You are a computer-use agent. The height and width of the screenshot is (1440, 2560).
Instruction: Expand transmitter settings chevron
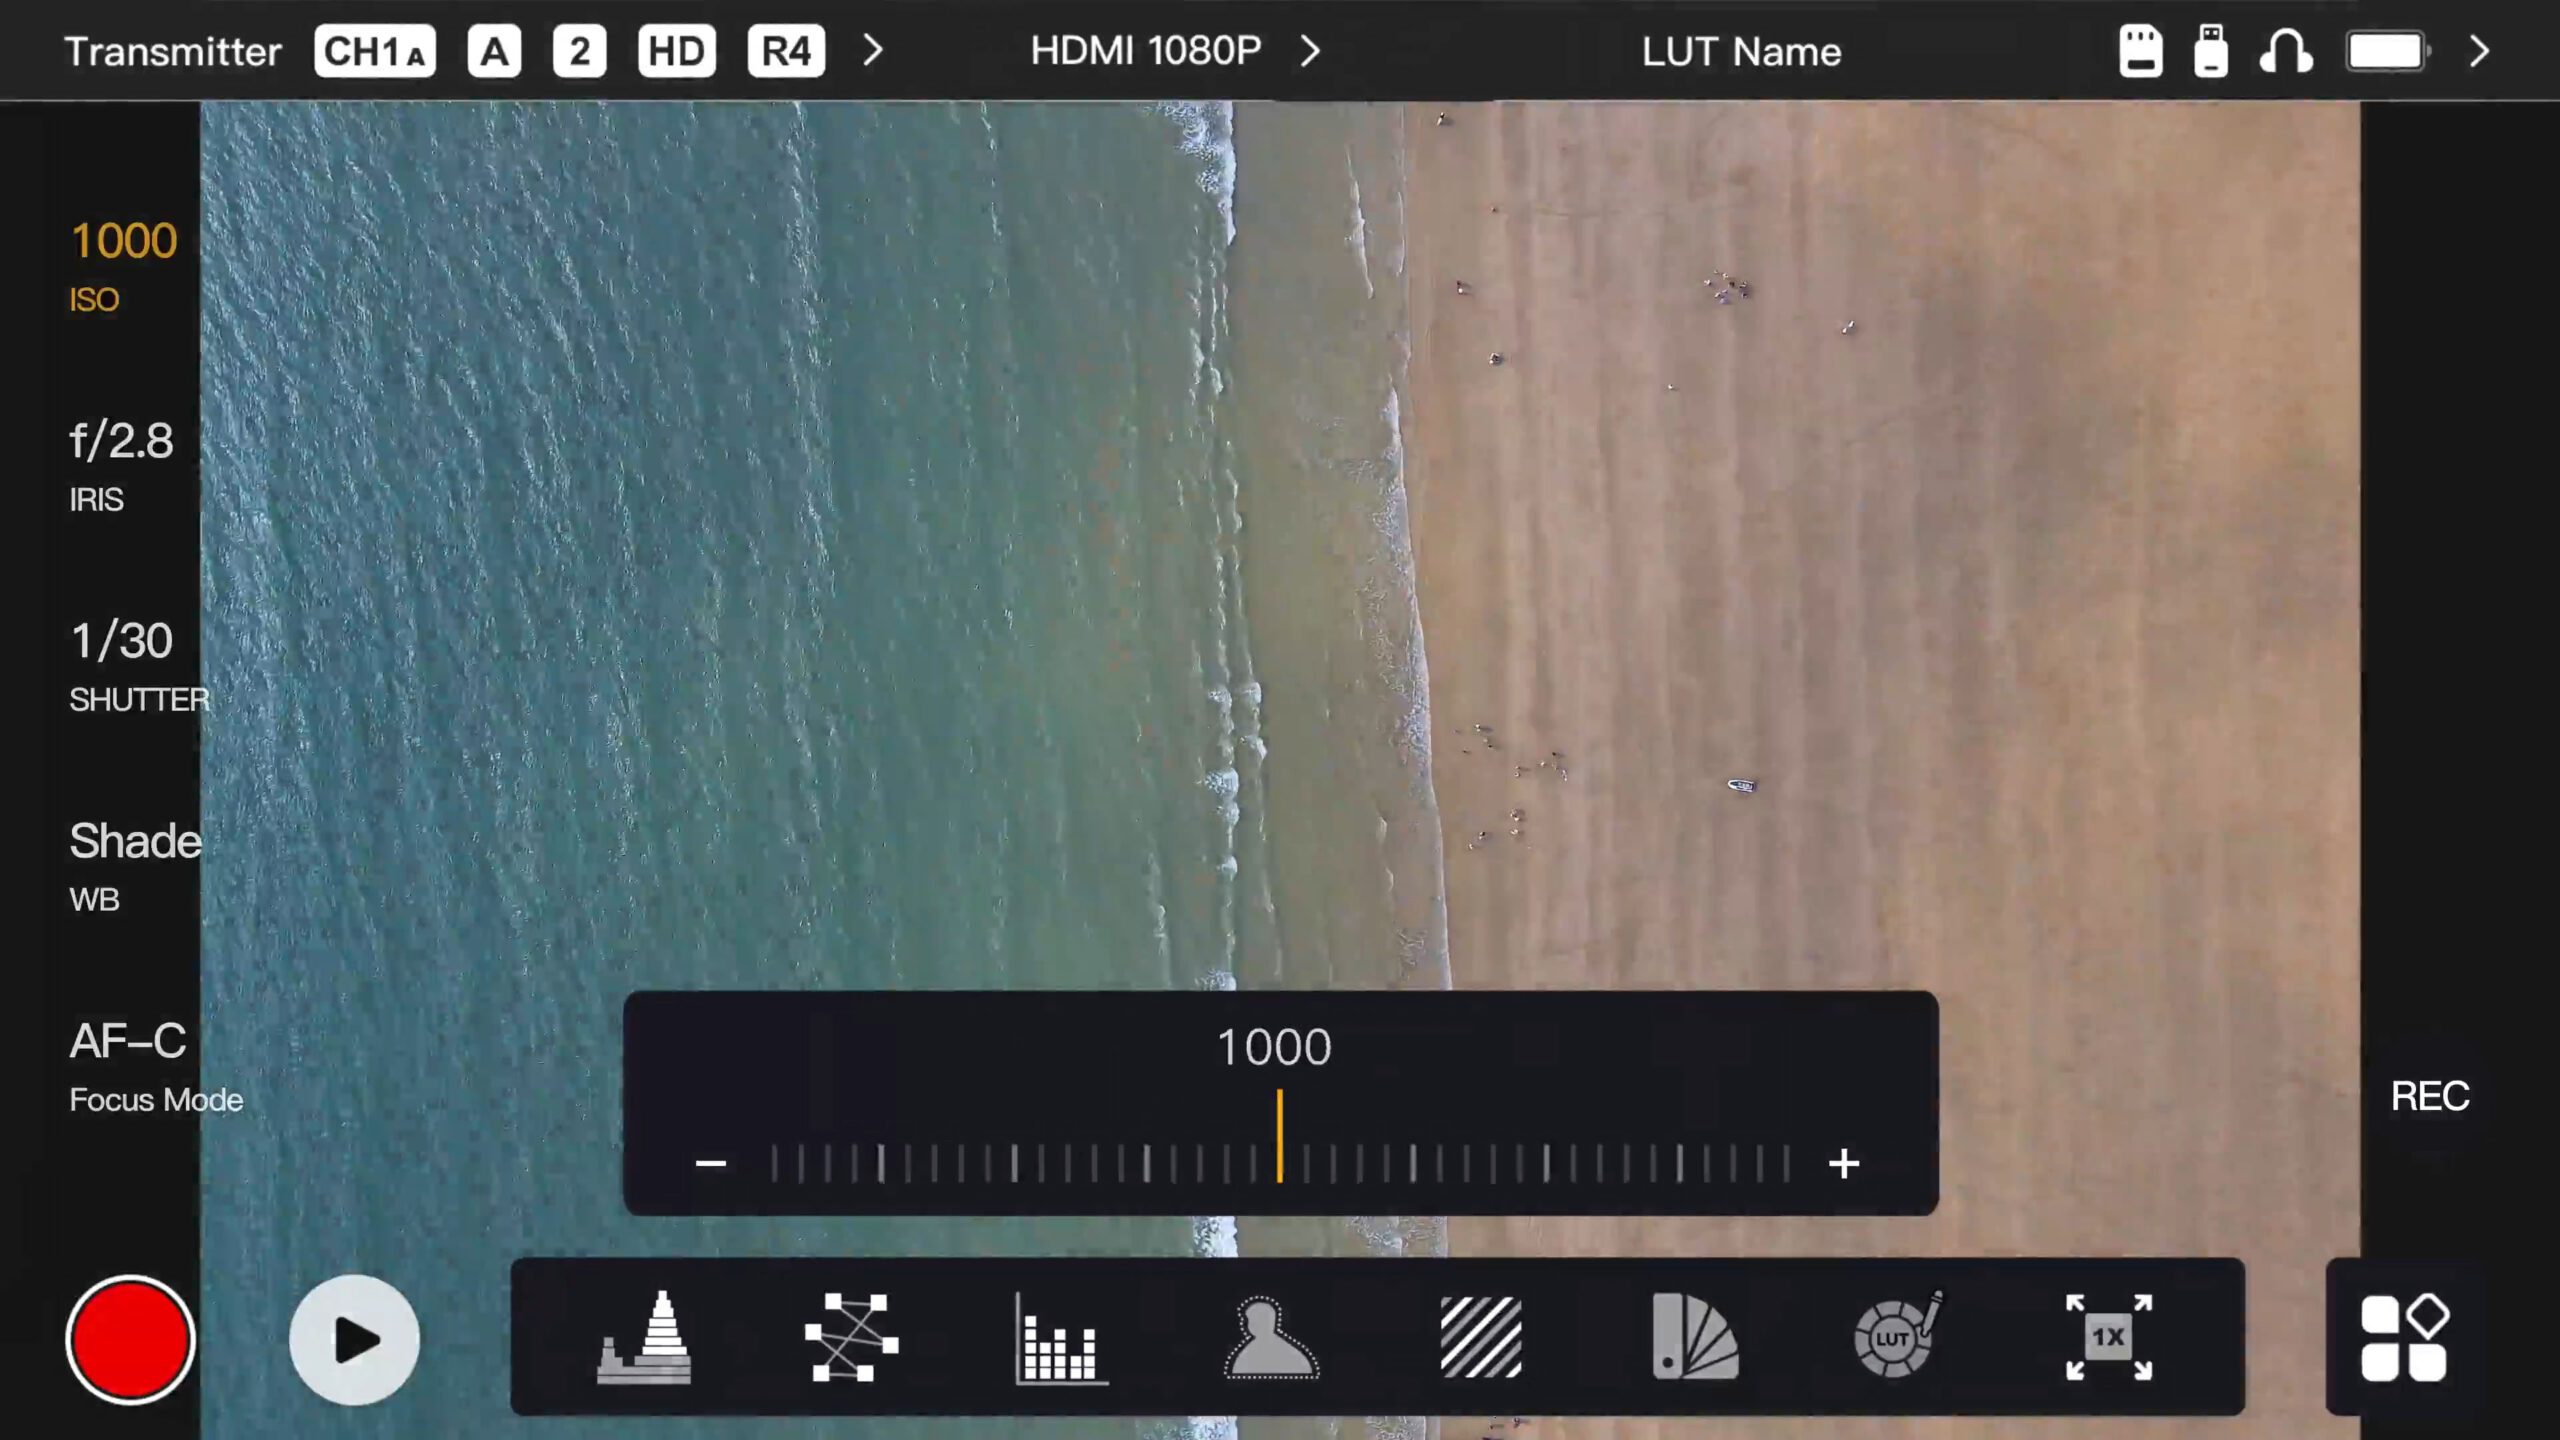coord(872,50)
